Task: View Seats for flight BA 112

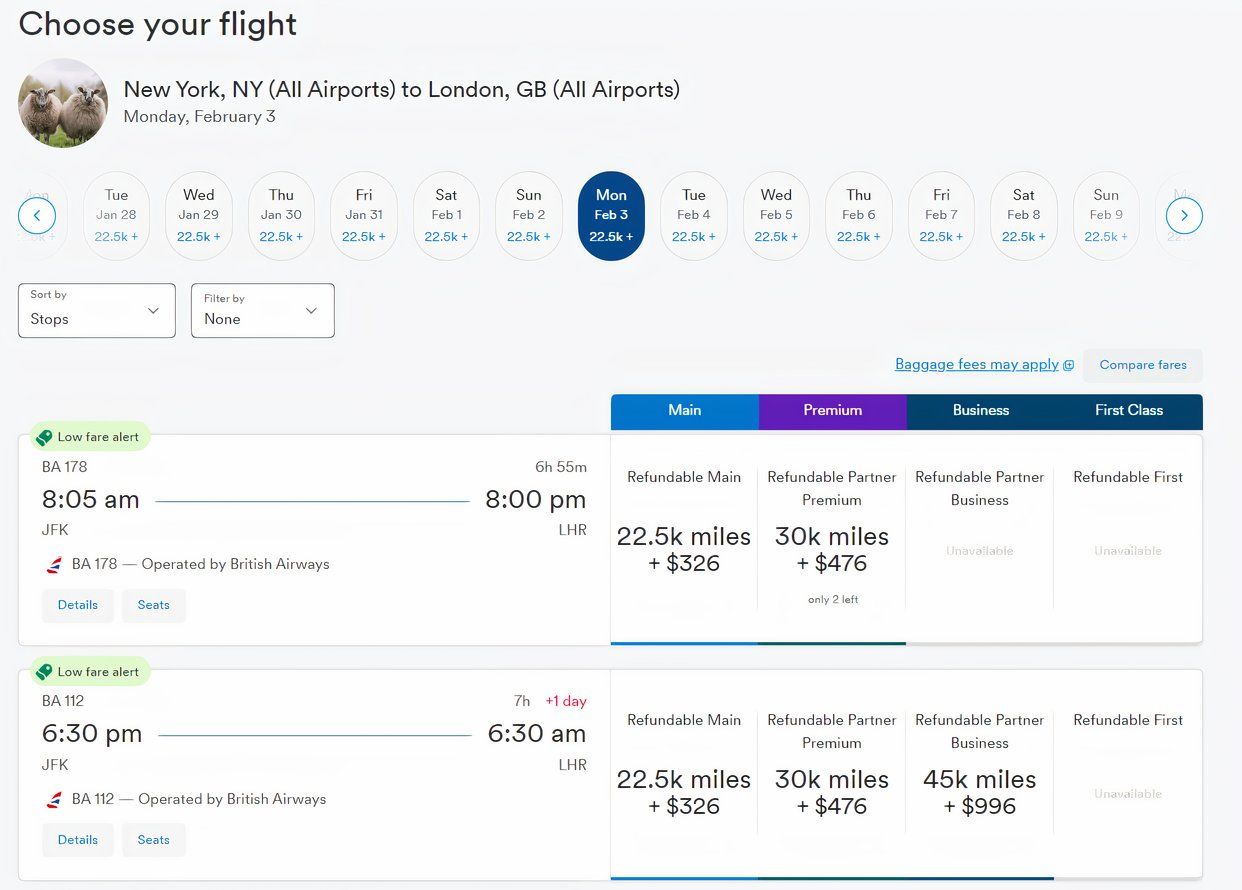Action: [154, 840]
